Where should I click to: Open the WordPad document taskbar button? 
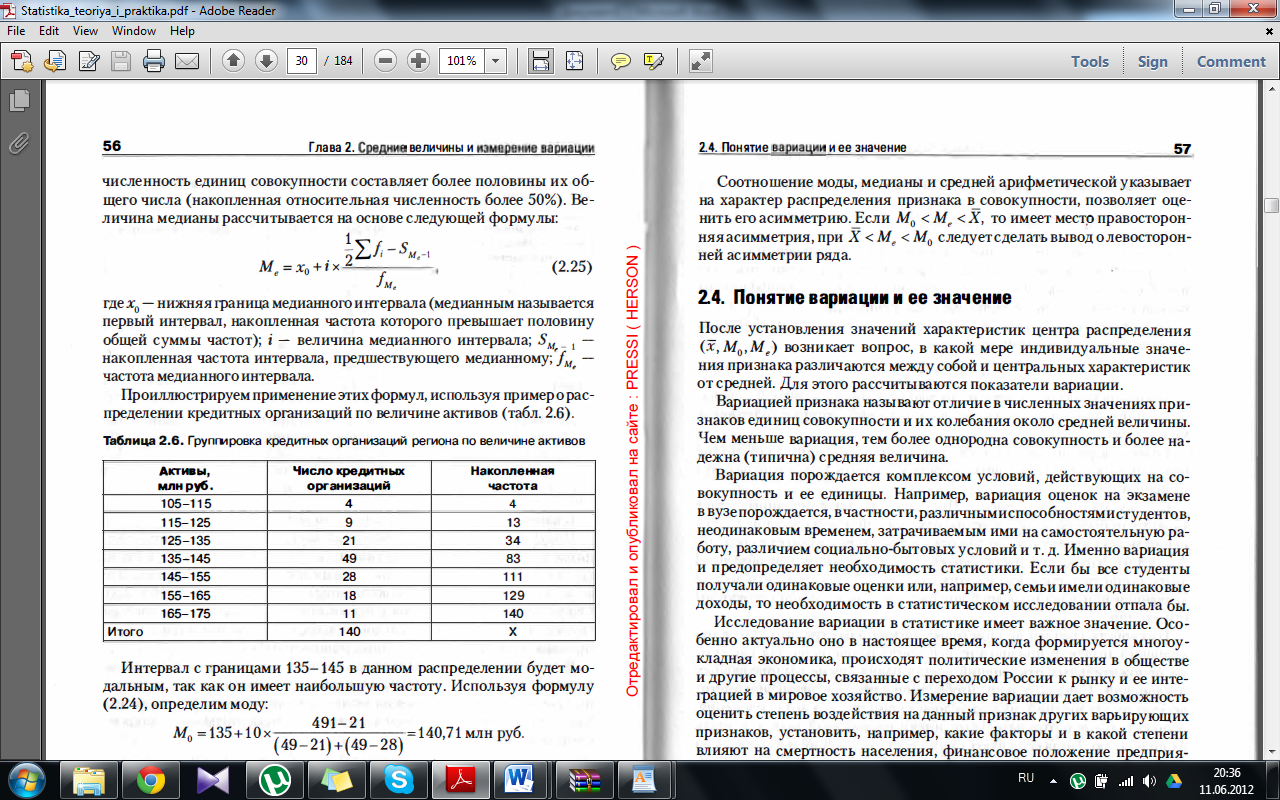tap(643, 779)
